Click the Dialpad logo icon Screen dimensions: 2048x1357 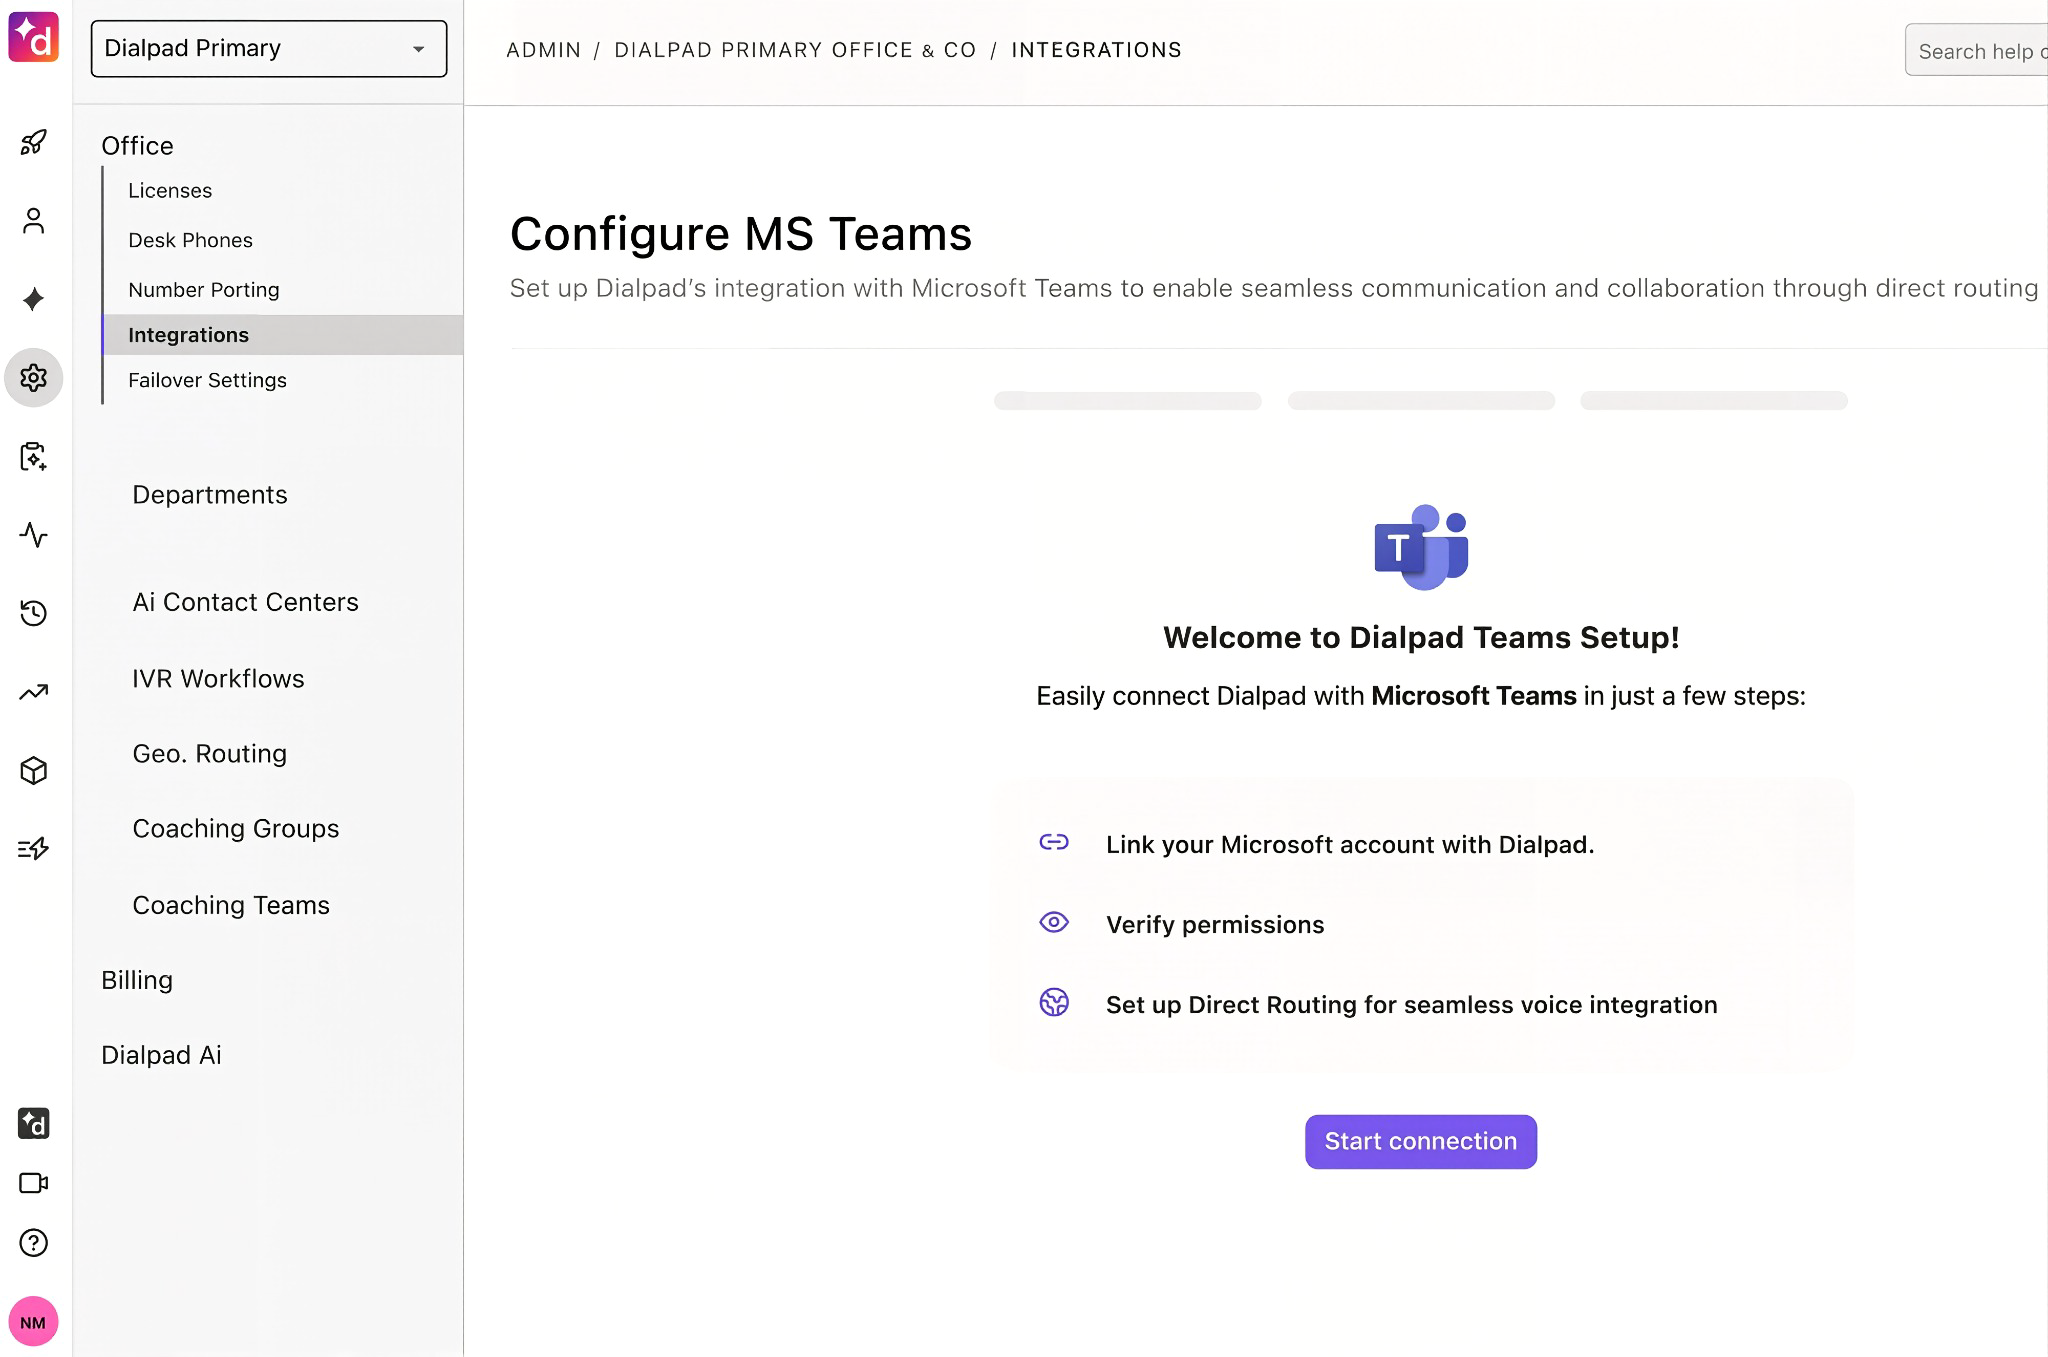(33, 37)
